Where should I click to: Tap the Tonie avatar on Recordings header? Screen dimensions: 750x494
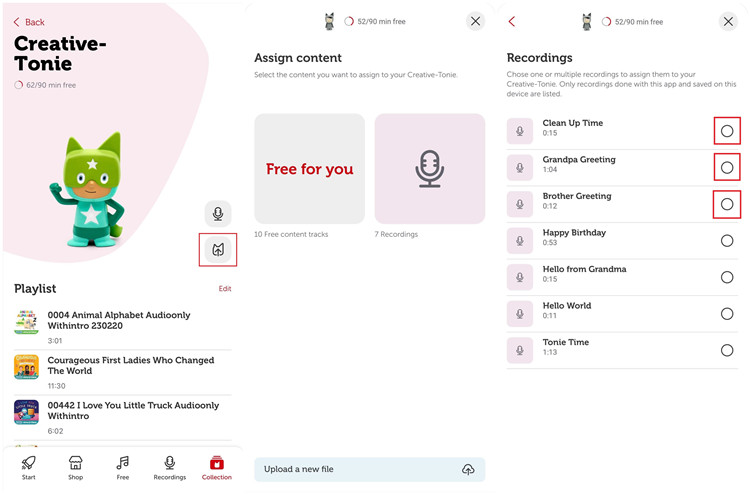coord(587,22)
